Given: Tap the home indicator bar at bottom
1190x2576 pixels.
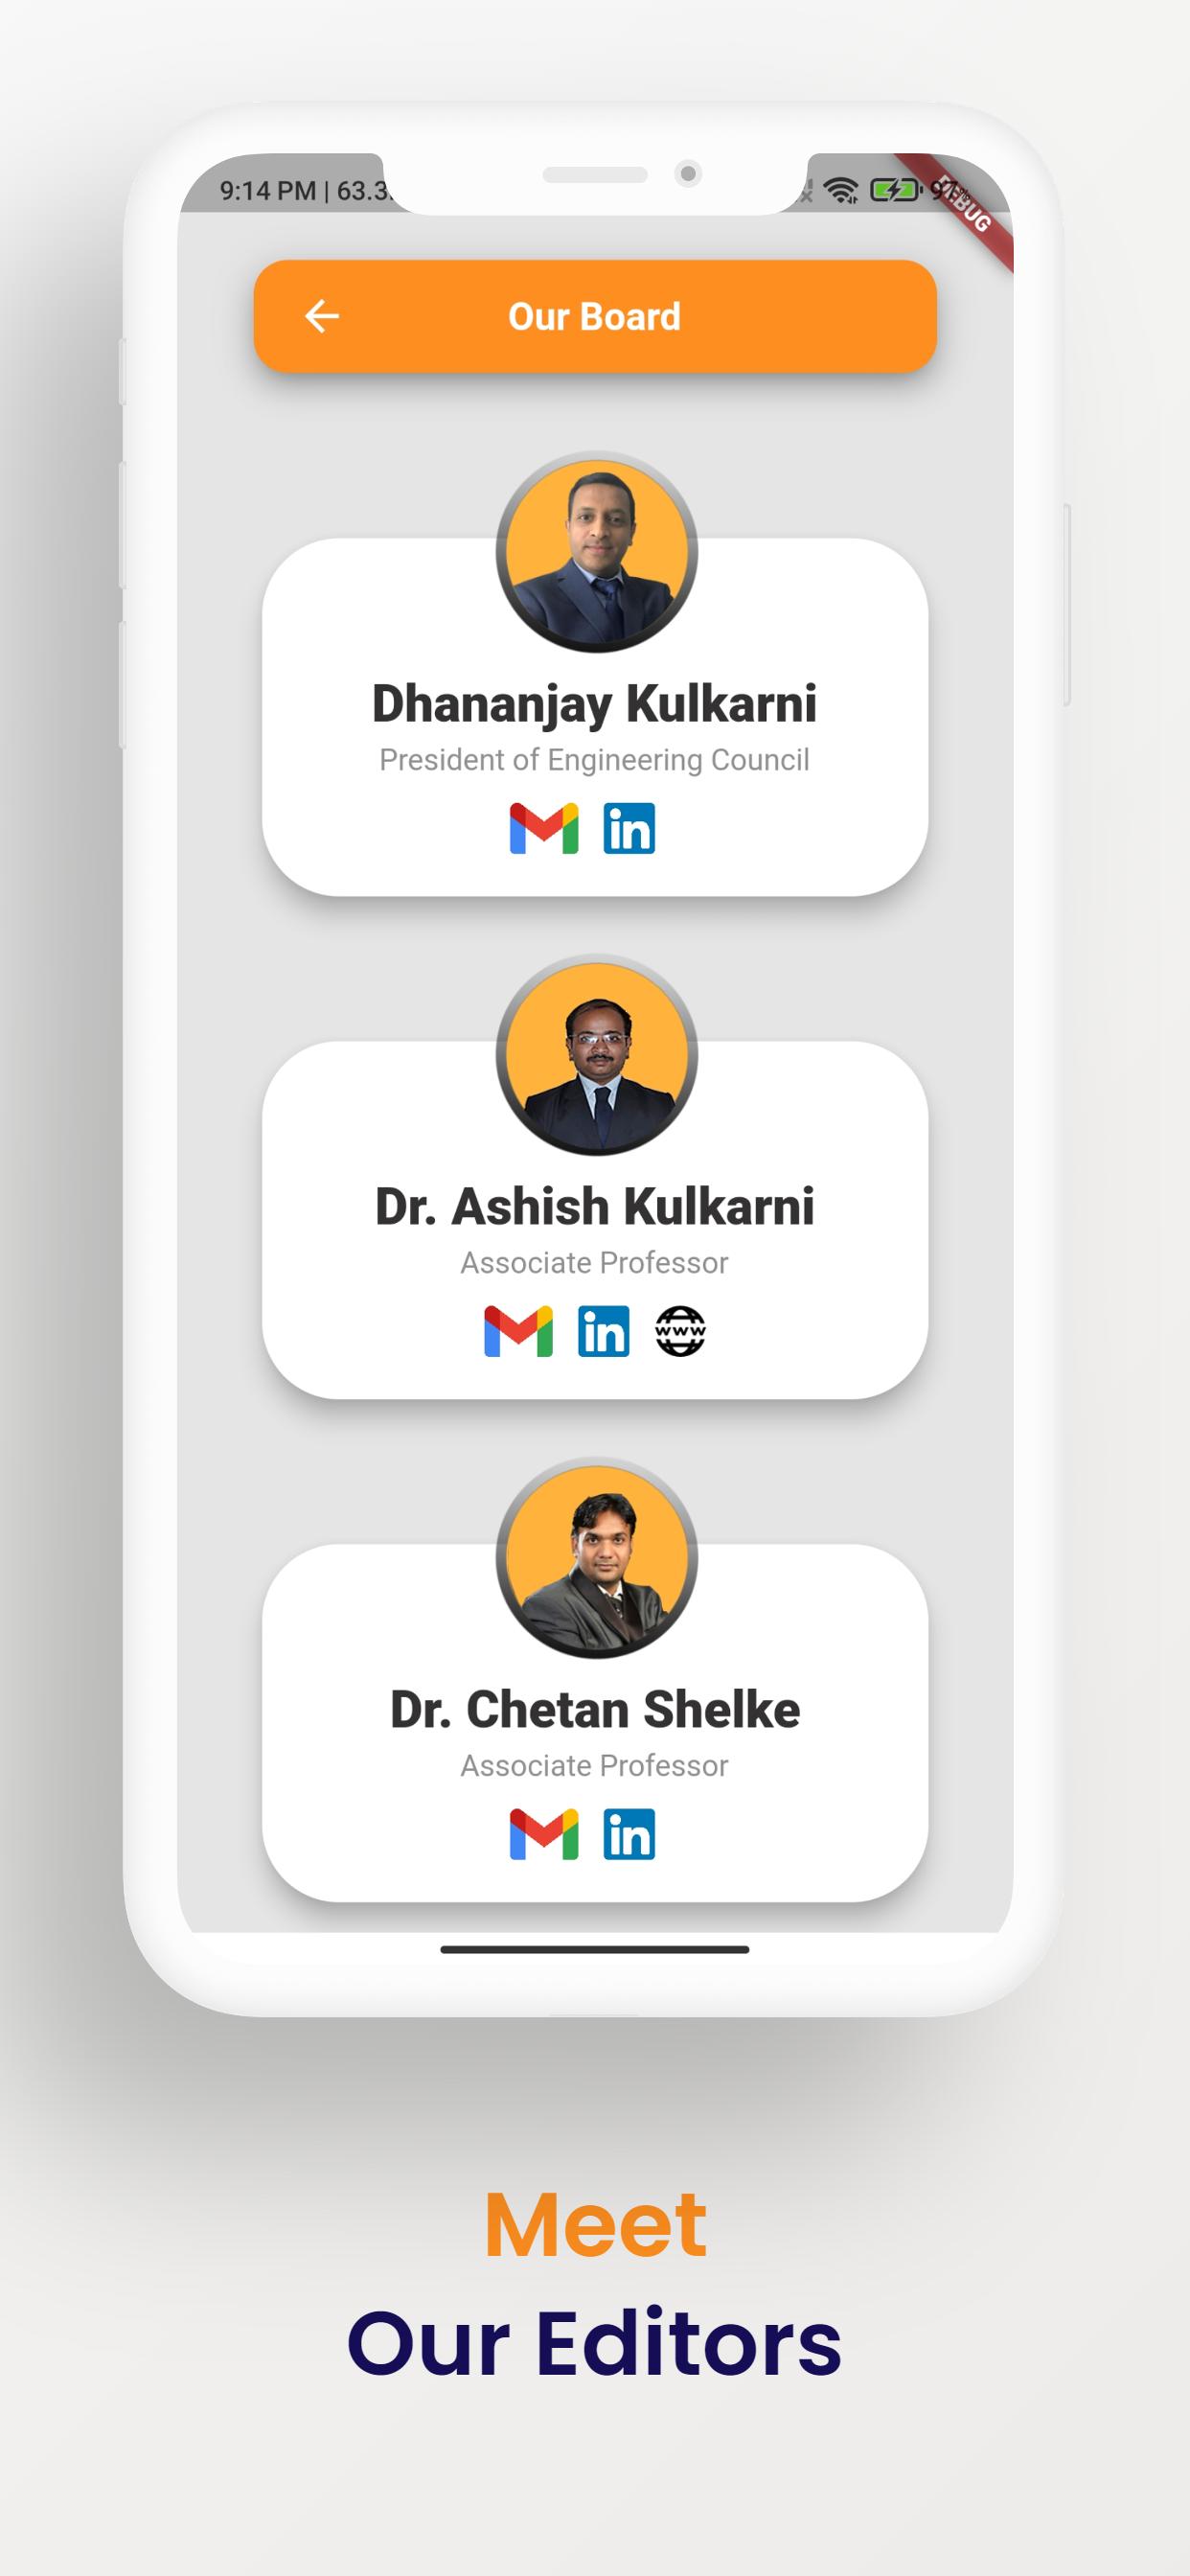Looking at the screenshot, I should (x=595, y=1949).
